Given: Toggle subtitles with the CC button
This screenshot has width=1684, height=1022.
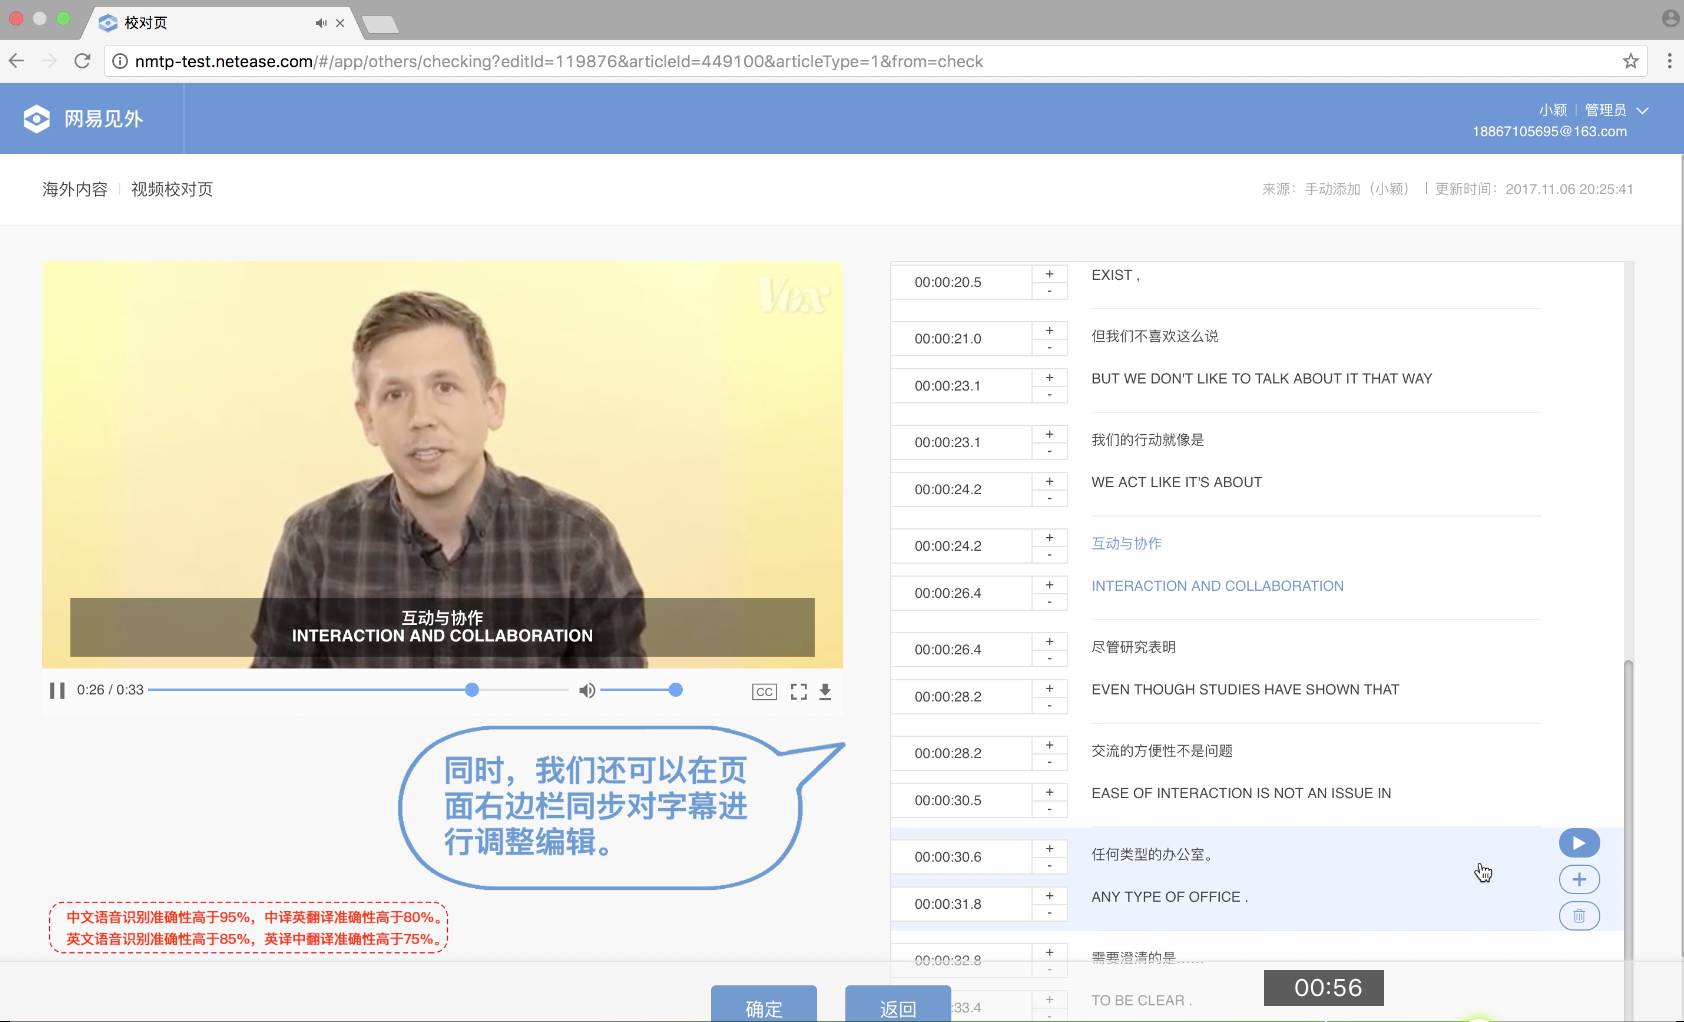Looking at the screenshot, I should (x=764, y=690).
